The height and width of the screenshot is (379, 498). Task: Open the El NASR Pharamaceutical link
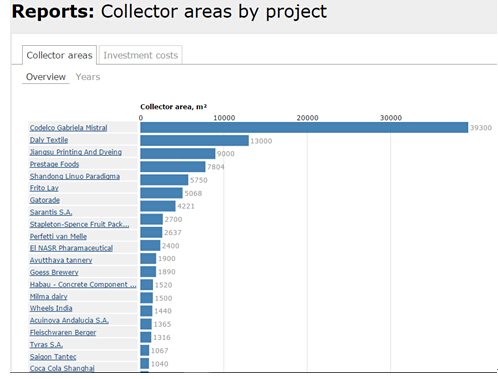71,248
